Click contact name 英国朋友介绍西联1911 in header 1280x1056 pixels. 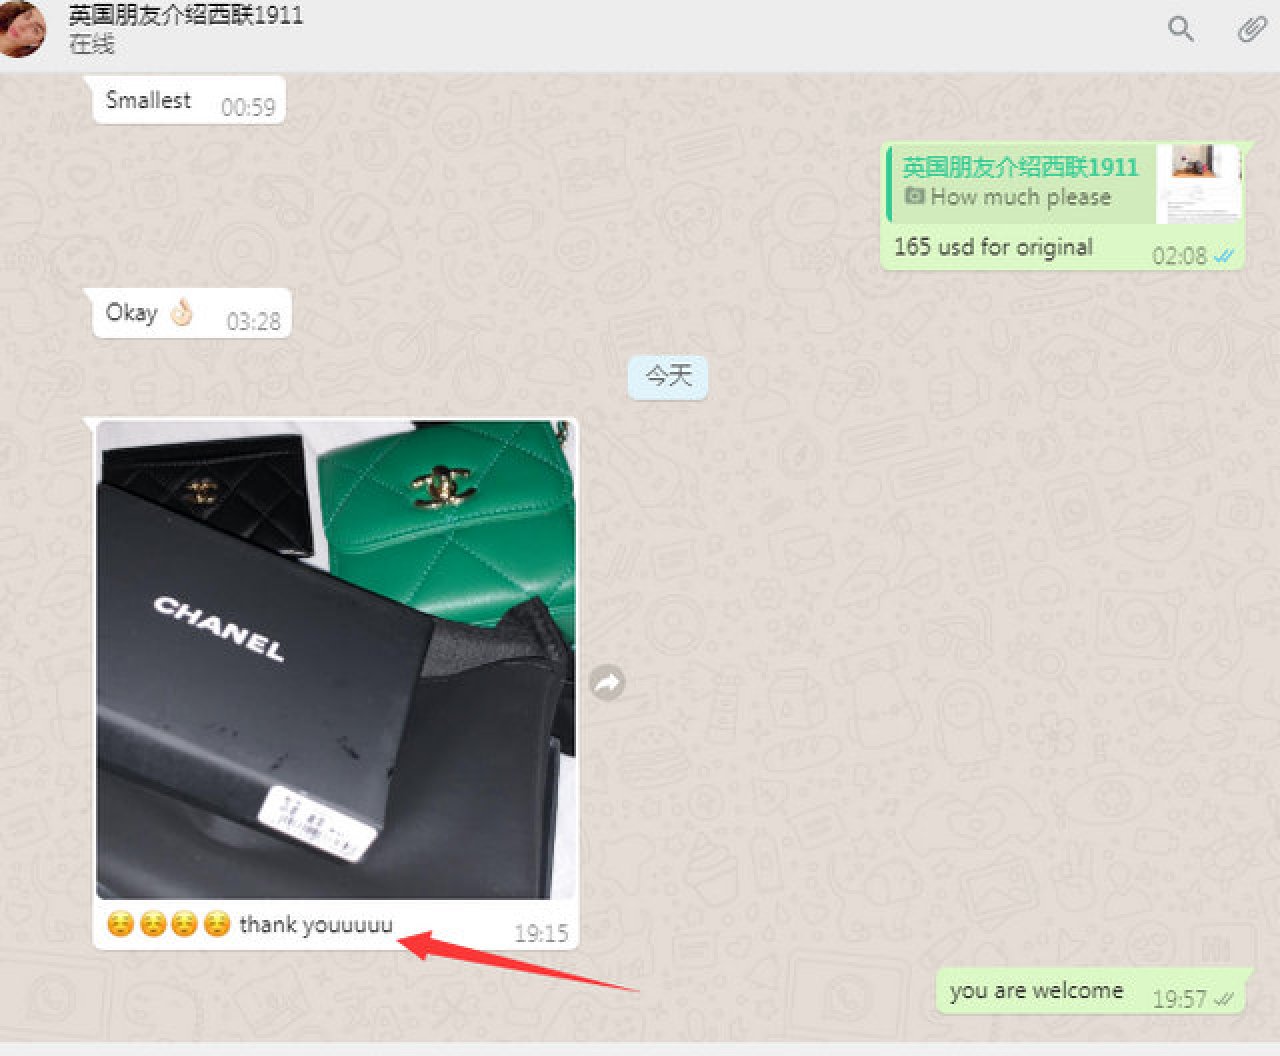coord(186,15)
